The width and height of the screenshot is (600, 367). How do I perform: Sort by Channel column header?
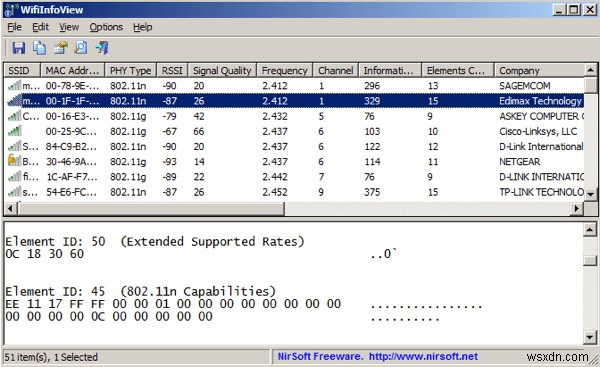click(x=336, y=70)
